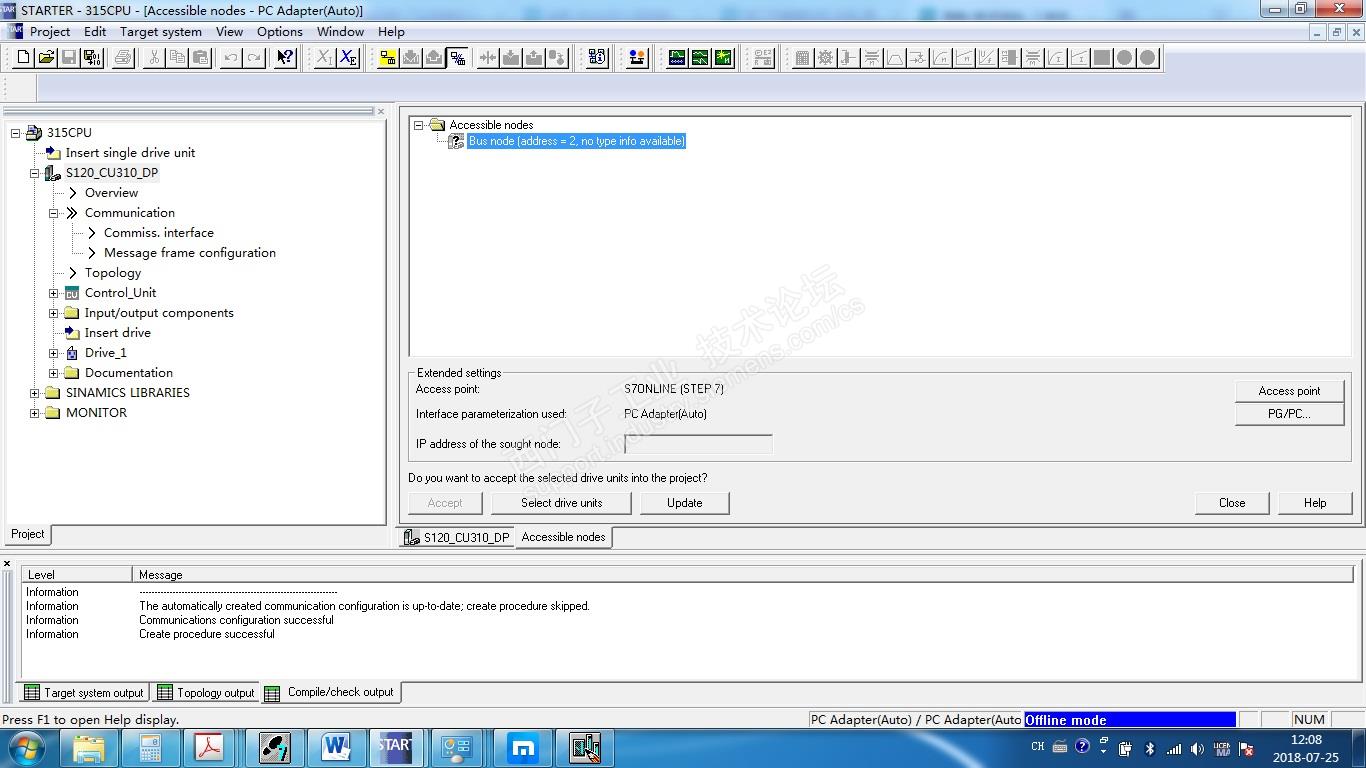Switch to the Target system output tab
Screen dimensions: 1366x768
click(x=84, y=692)
